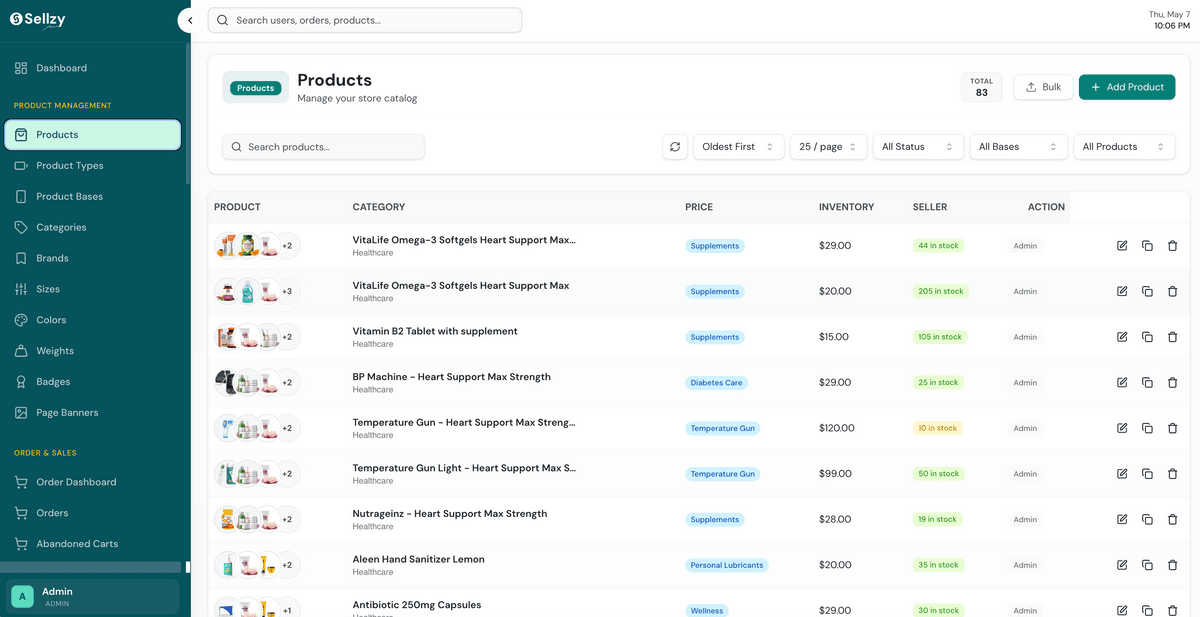This screenshot has height=617, width=1200.
Task: Click the Sellzy logo icon
Action: tap(16, 19)
